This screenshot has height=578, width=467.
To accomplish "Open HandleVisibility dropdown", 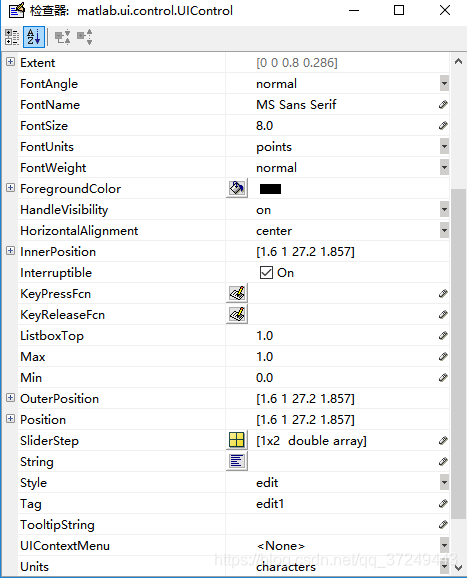I will 444,210.
